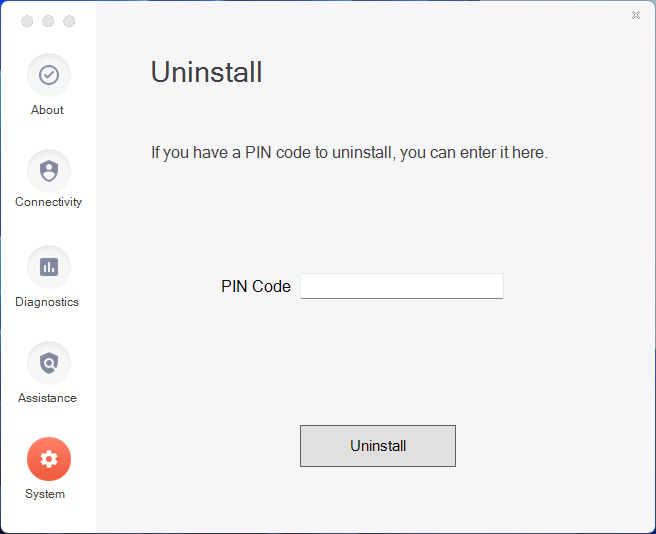
Task: Switch to the Connectivity tab label
Action: tap(49, 202)
